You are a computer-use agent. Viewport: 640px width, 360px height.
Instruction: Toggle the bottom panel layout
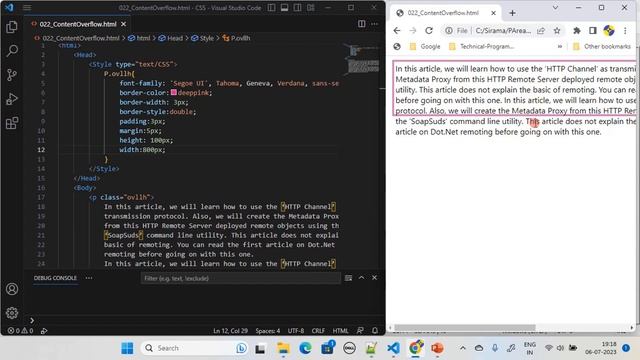(284, 7)
